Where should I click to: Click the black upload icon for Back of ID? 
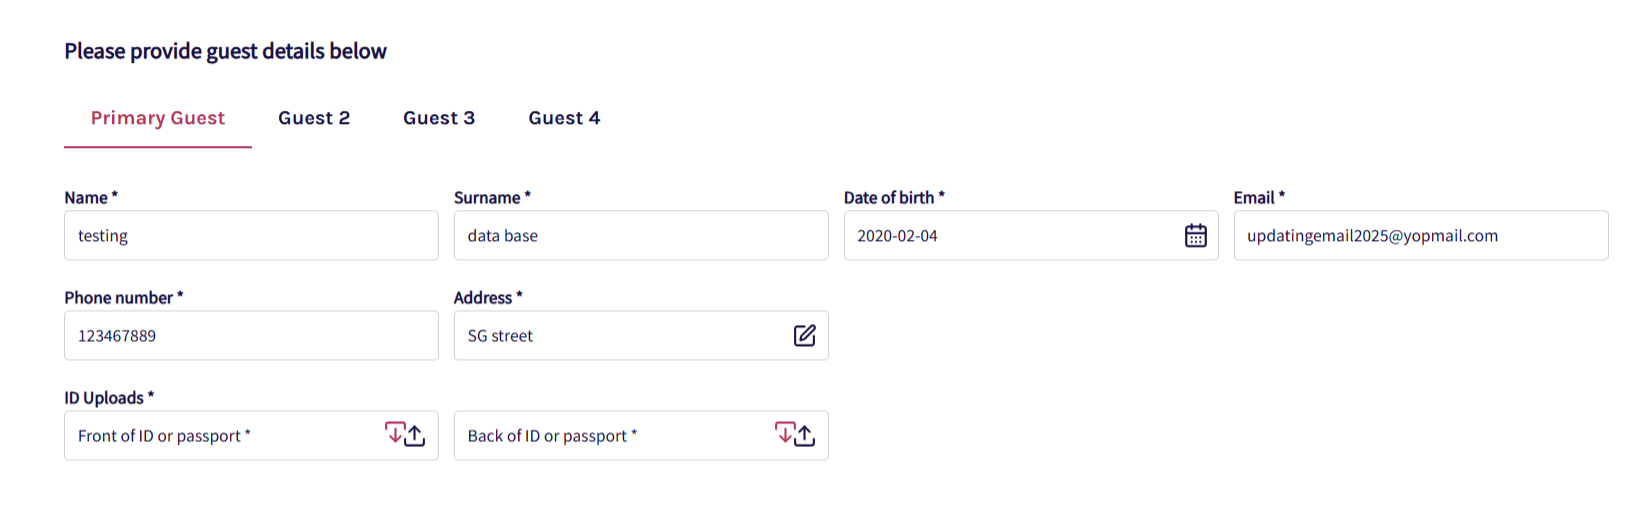tap(806, 437)
